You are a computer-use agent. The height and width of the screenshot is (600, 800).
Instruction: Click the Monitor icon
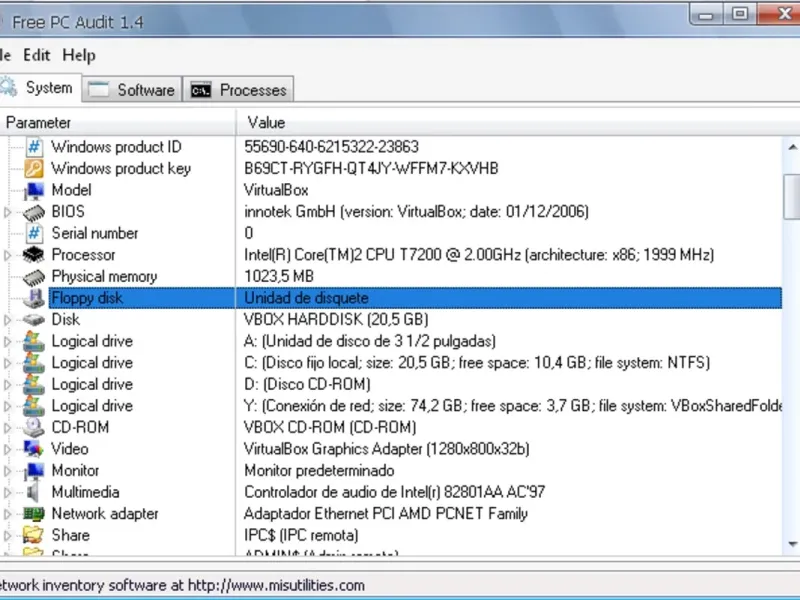(34, 470)
